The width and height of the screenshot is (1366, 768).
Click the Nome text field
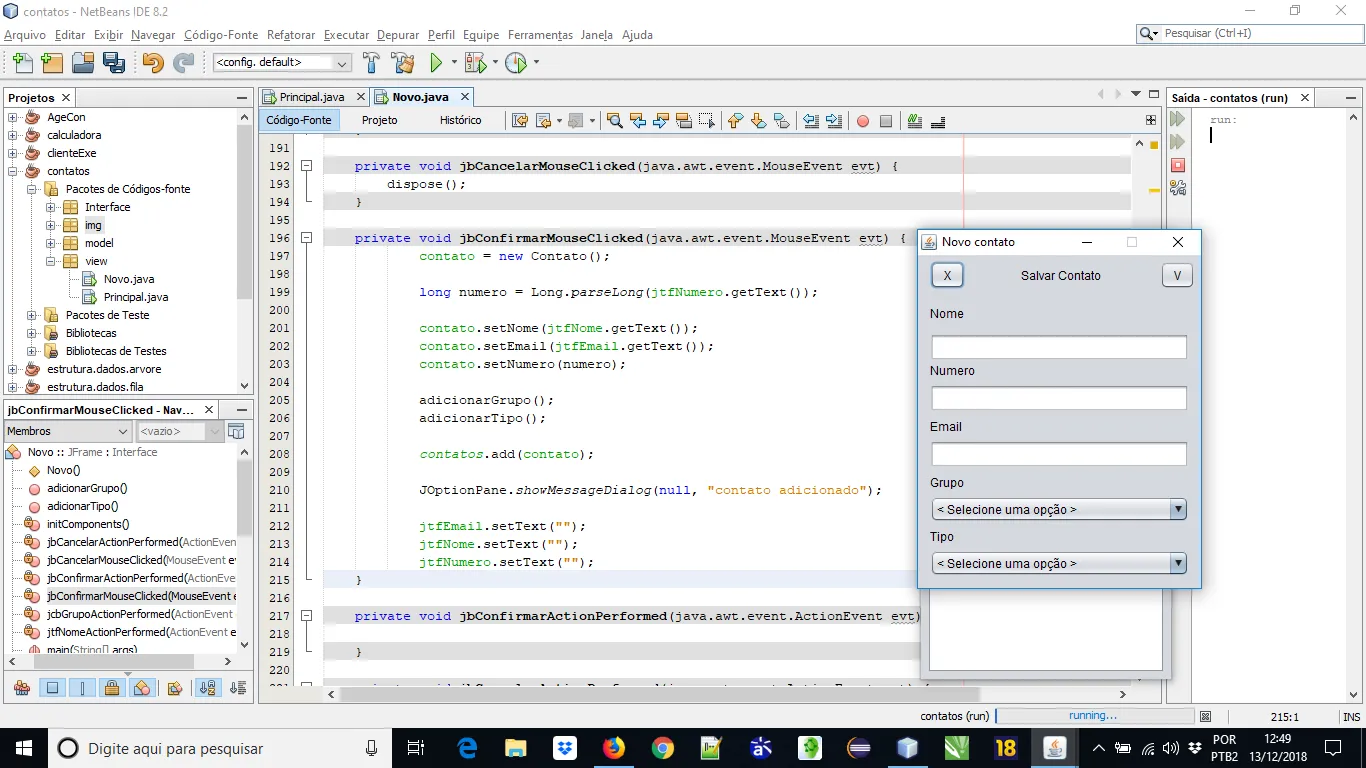pyautogui.click(x=1058, y=347)
